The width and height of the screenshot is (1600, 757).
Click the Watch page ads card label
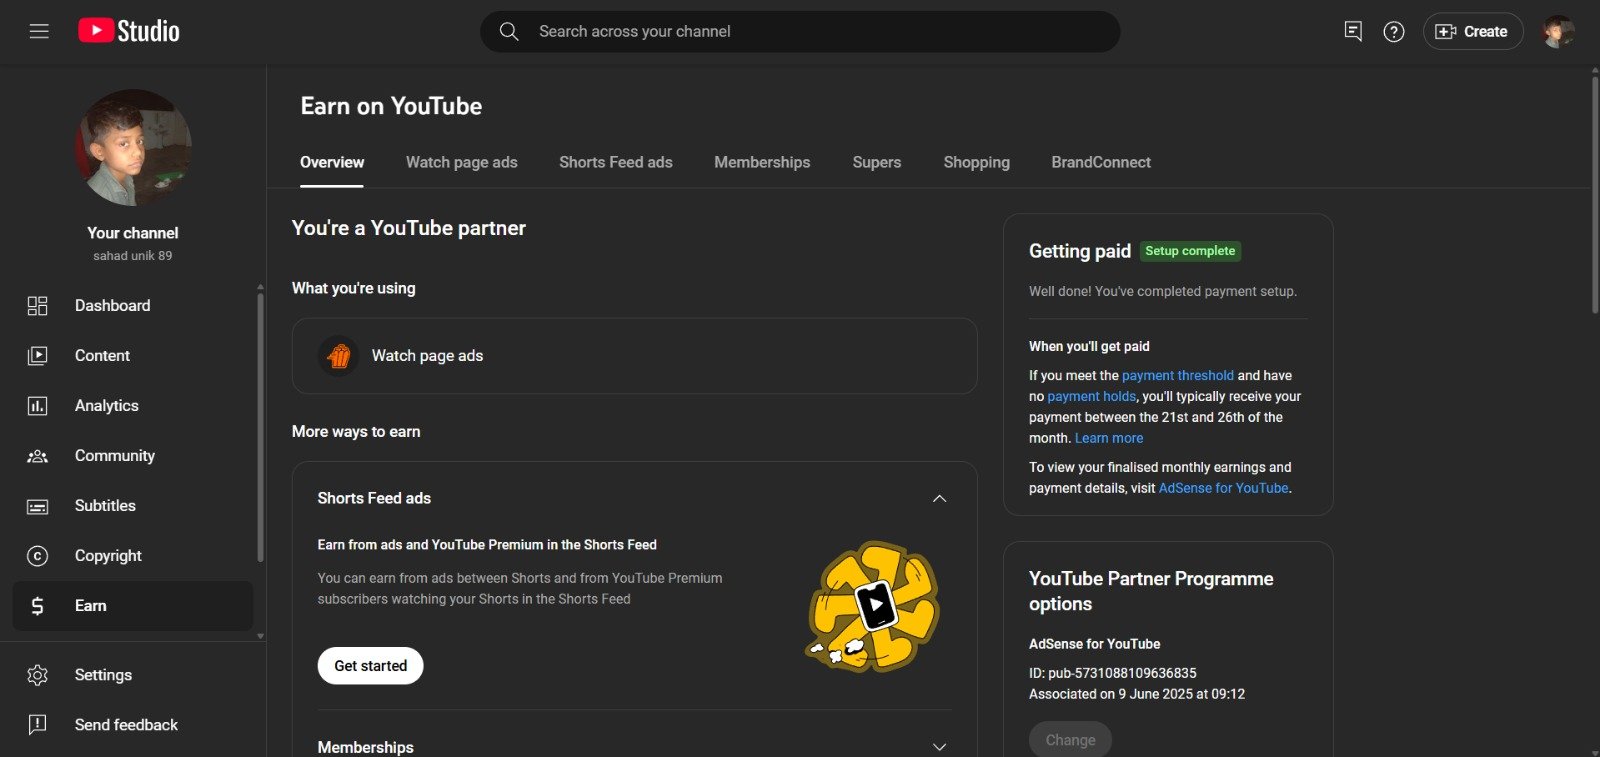427,355
